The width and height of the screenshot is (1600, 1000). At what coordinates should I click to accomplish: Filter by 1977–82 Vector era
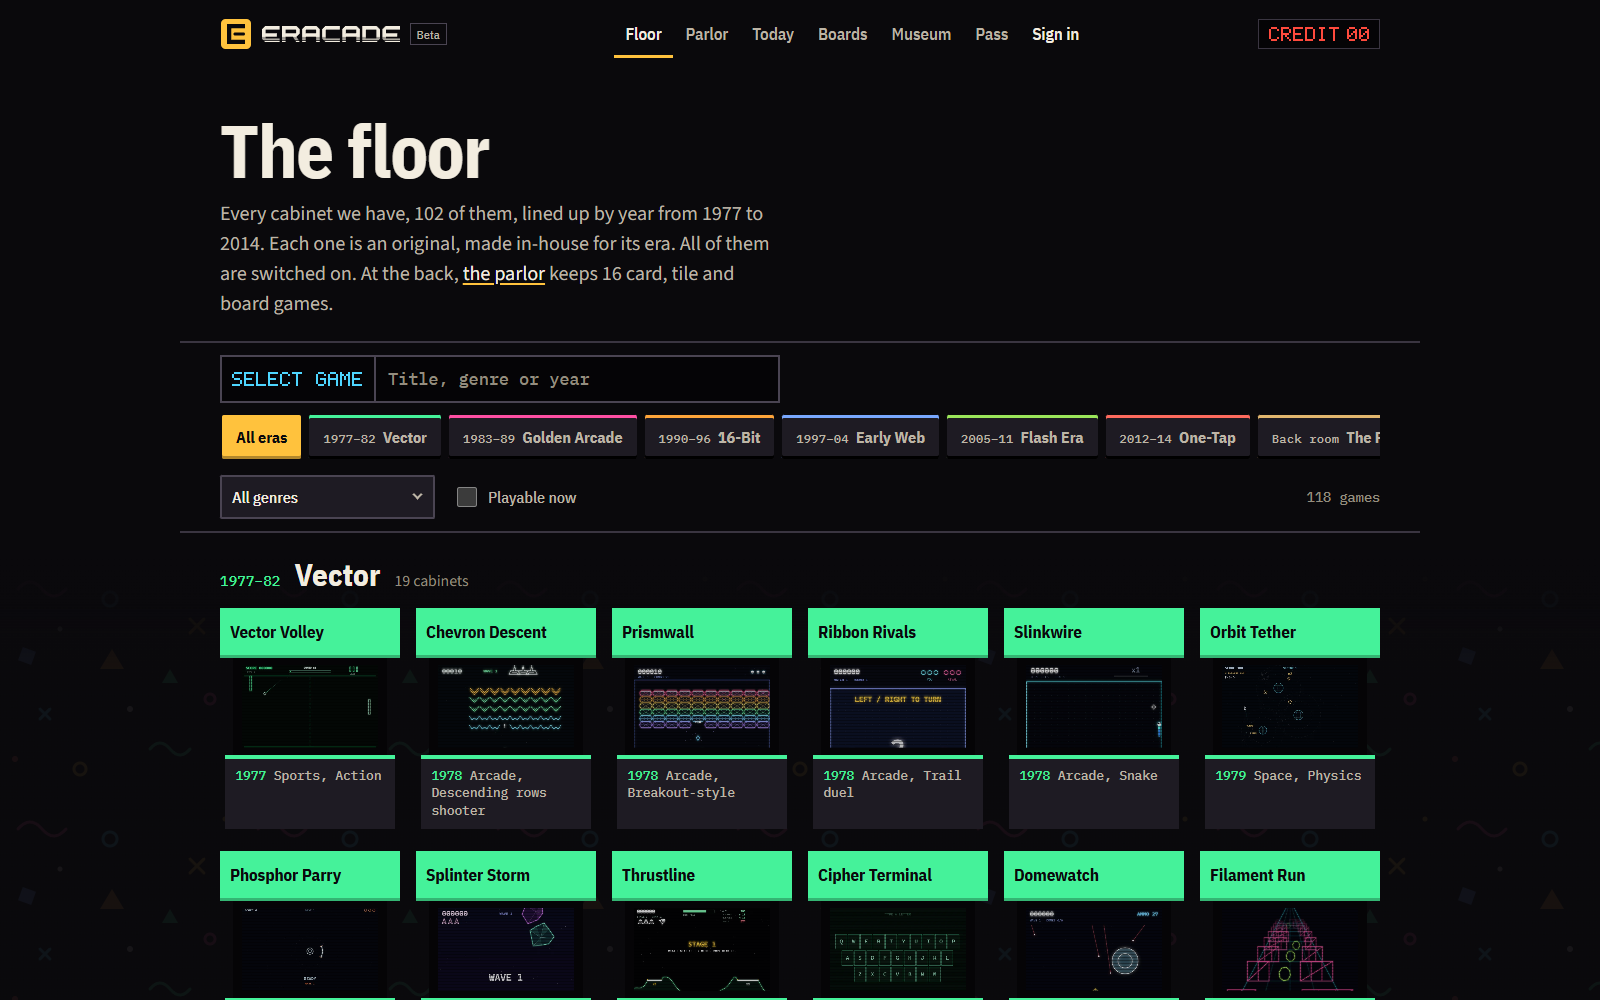[x=375, y=437]
